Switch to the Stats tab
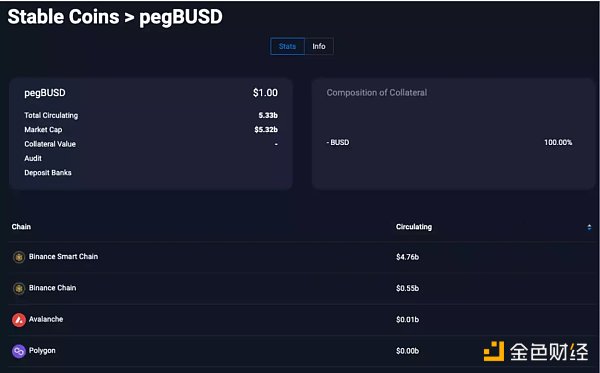The height and width of the screenshot is (373, 600). 287,46
